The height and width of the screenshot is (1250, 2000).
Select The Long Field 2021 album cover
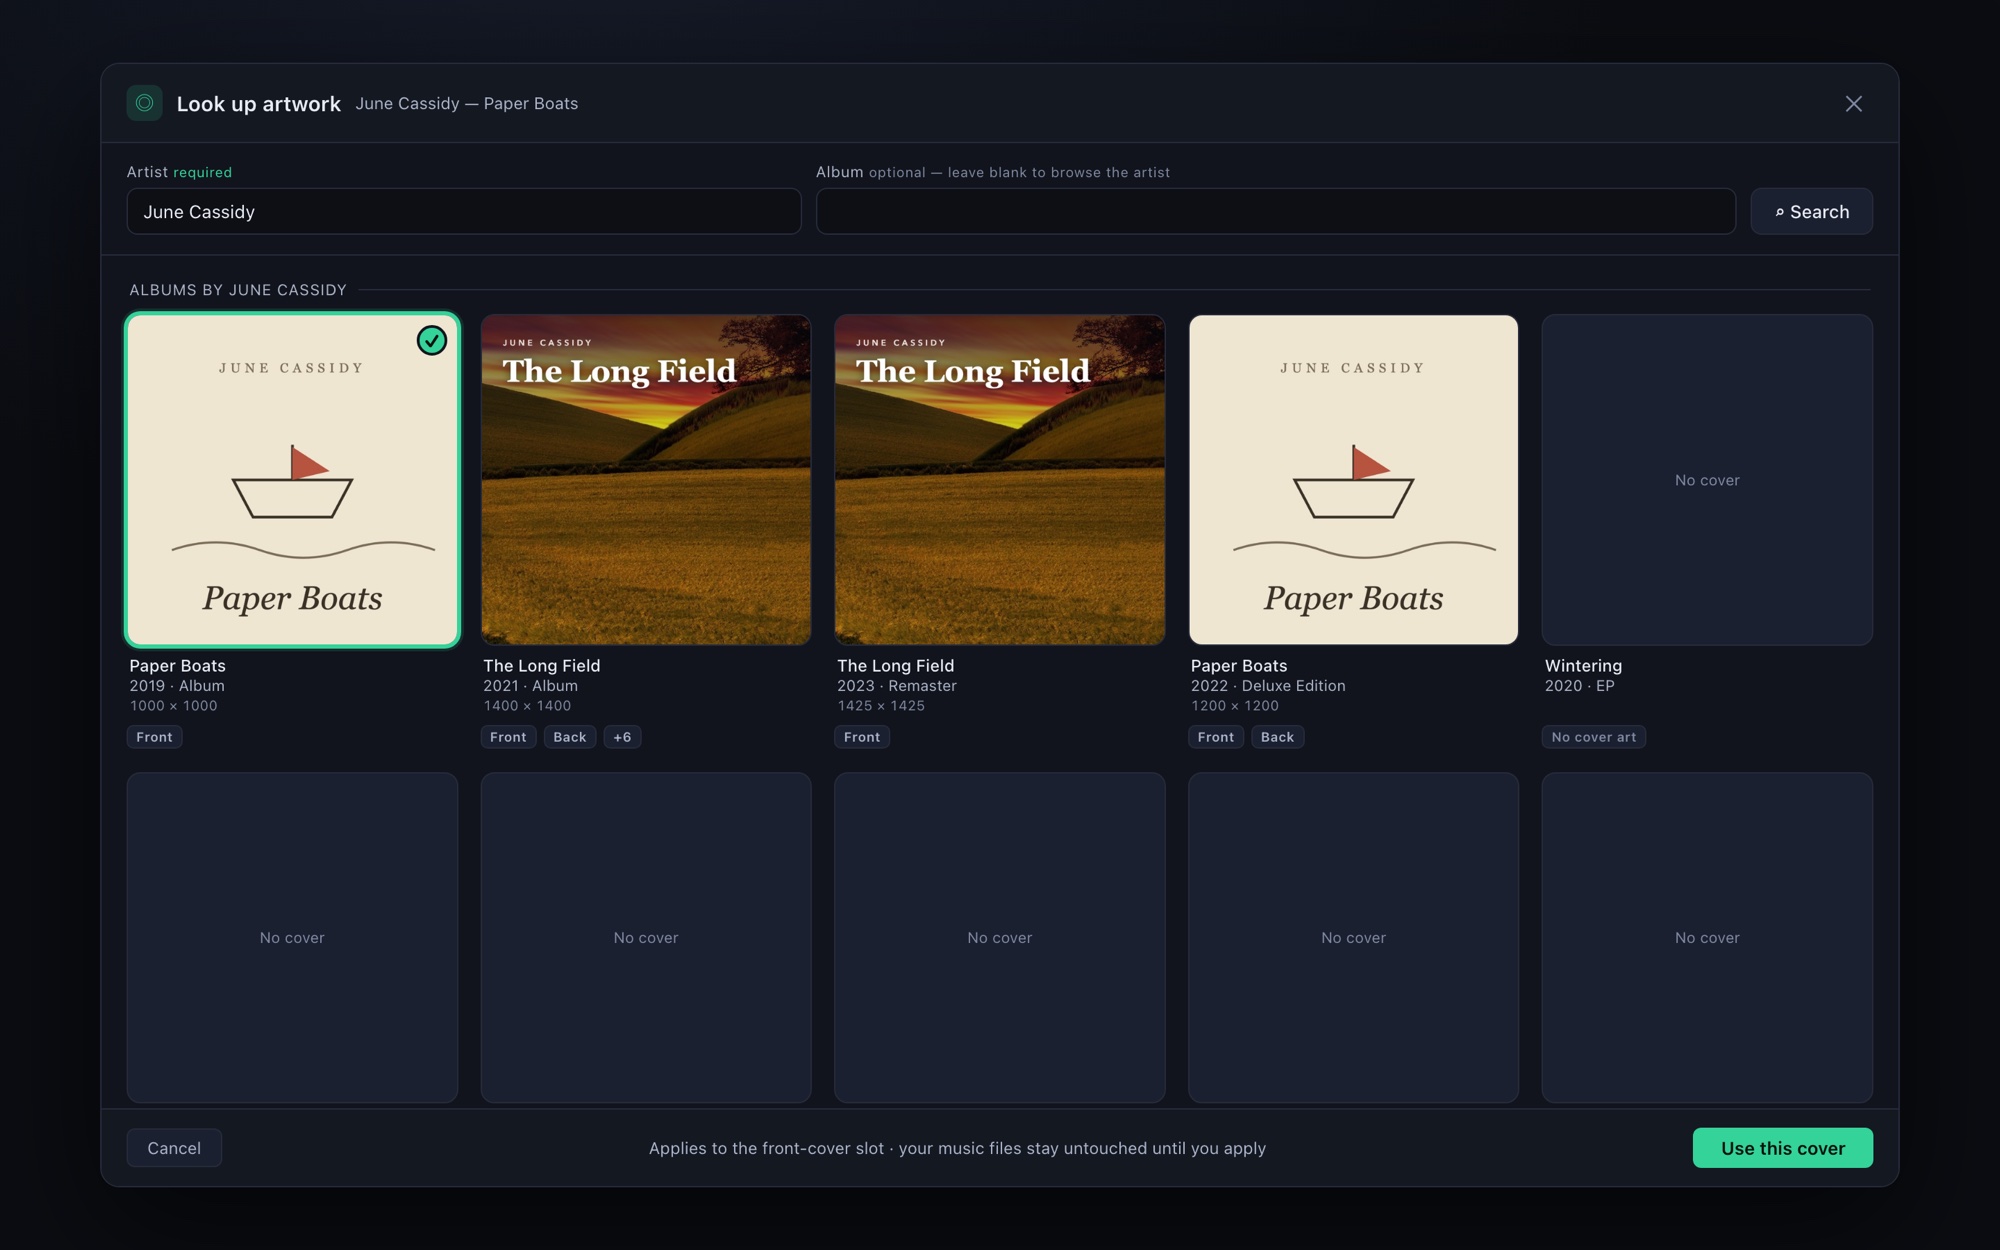(x=646, y=480)
